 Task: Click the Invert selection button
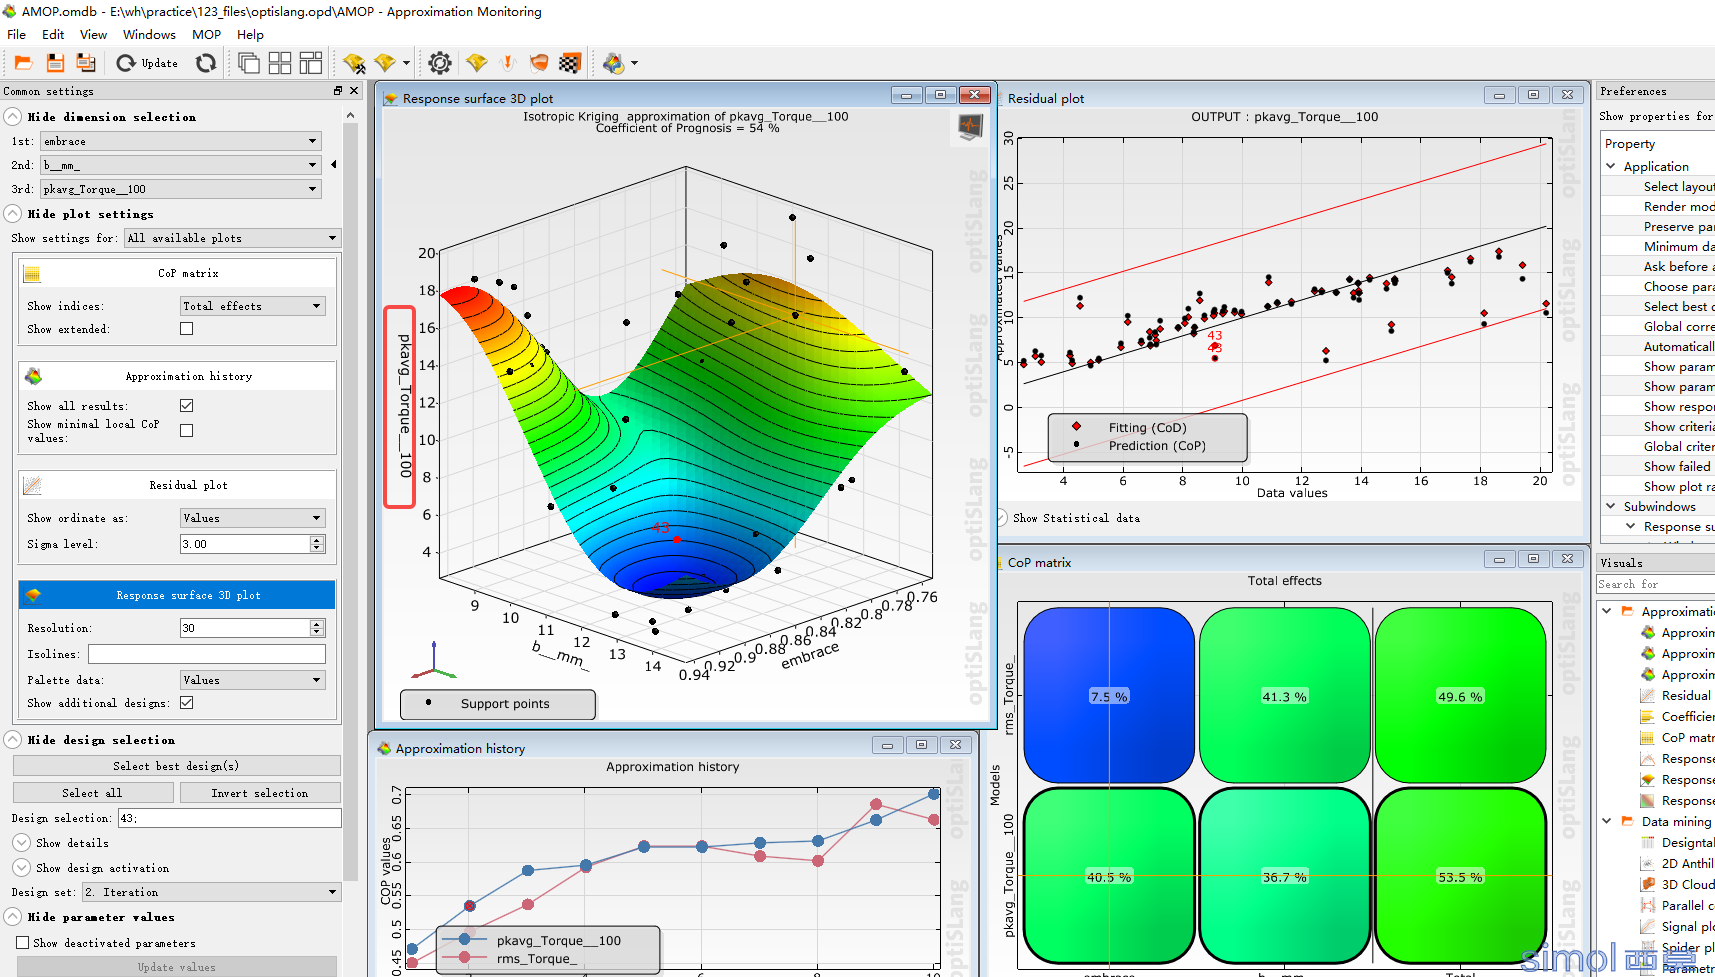pyautogui.click(x=260, y=793)
